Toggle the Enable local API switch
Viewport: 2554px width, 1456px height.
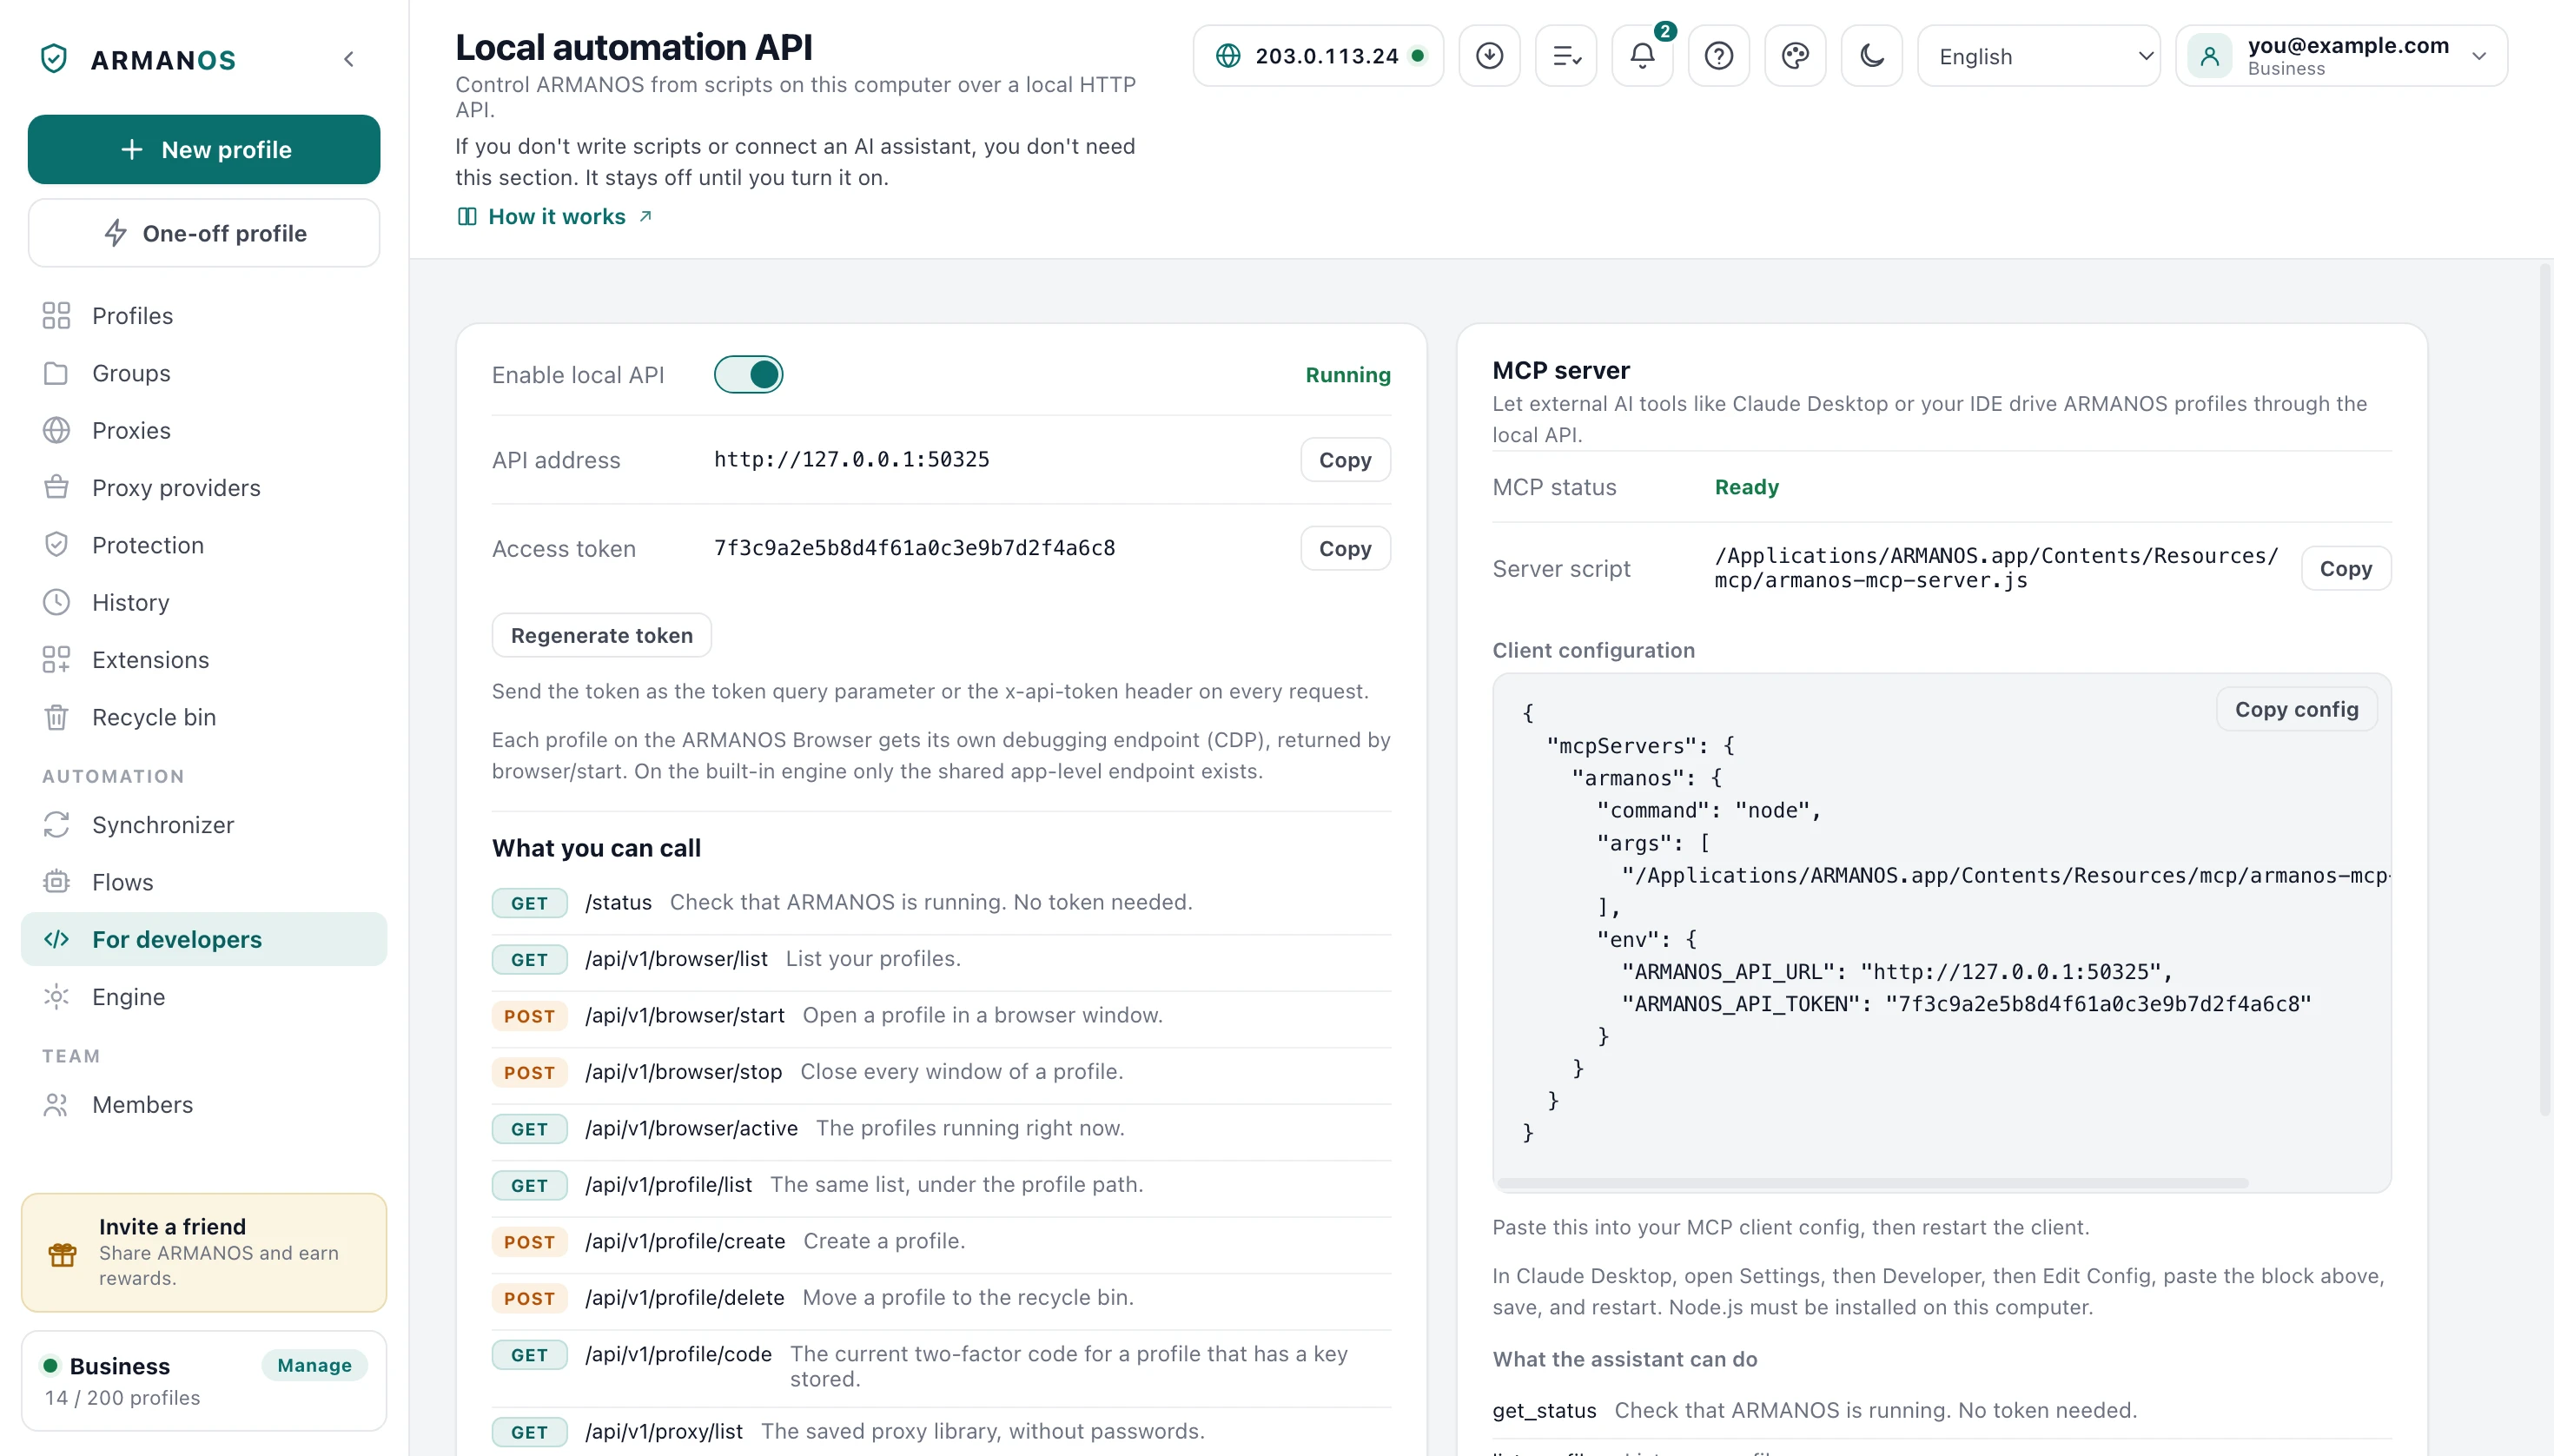click(748, 375)
